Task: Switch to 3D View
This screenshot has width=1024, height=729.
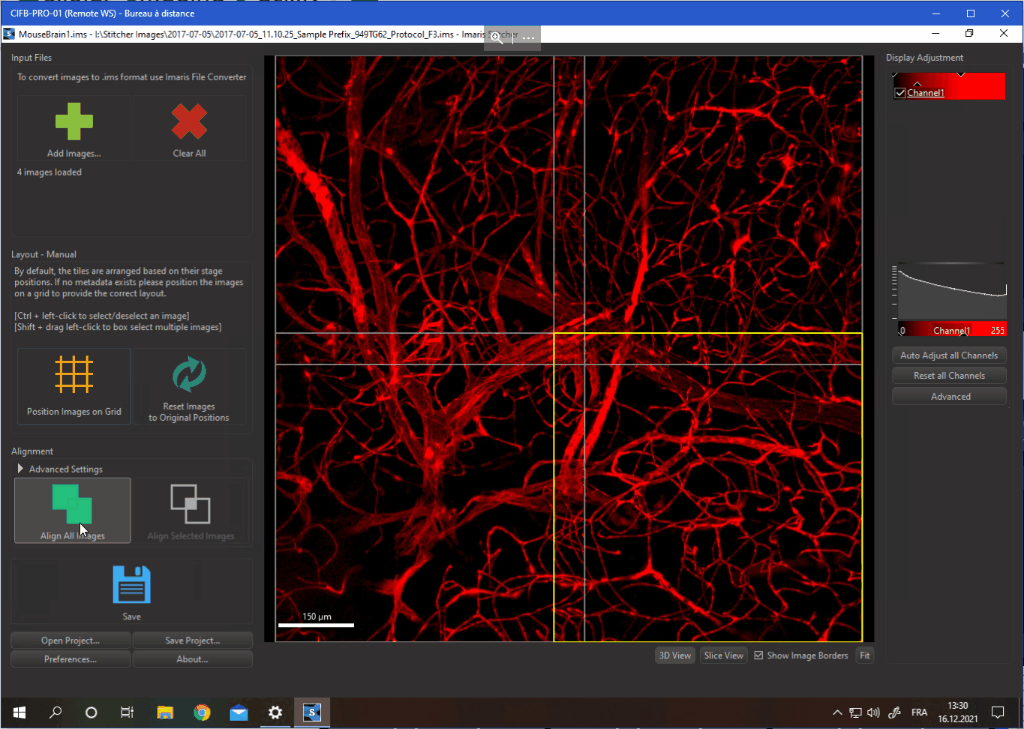Action: pyautogui.click(x=674, y=656)
